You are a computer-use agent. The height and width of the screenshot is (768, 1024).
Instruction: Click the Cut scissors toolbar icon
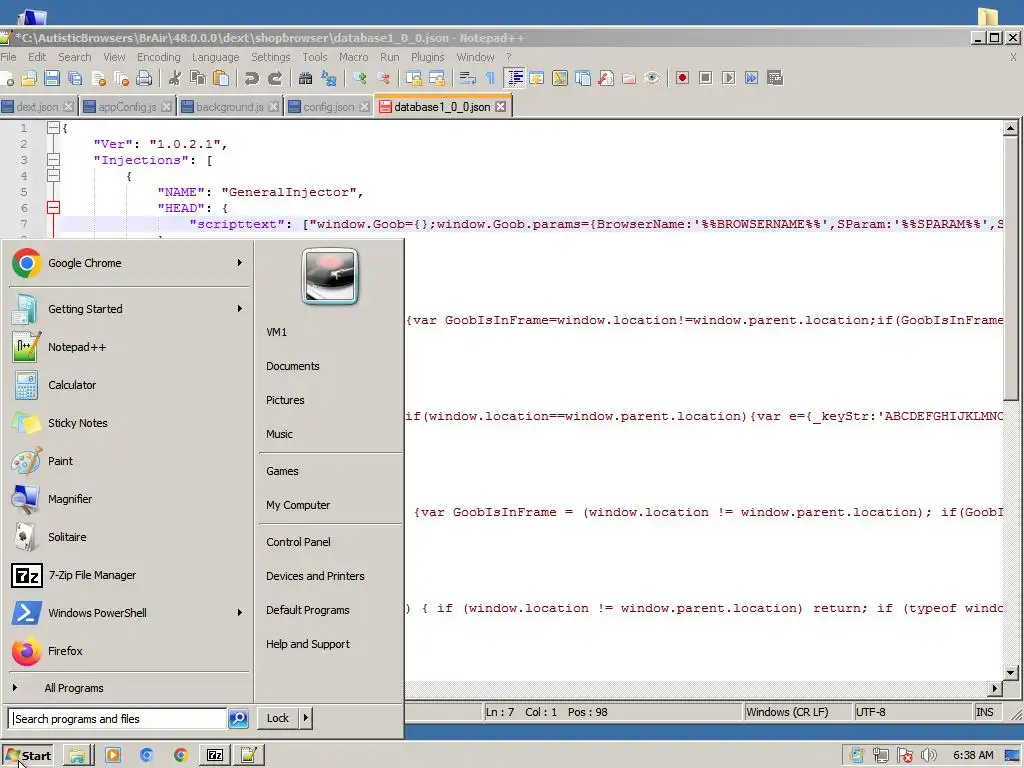tap(174, 78)
